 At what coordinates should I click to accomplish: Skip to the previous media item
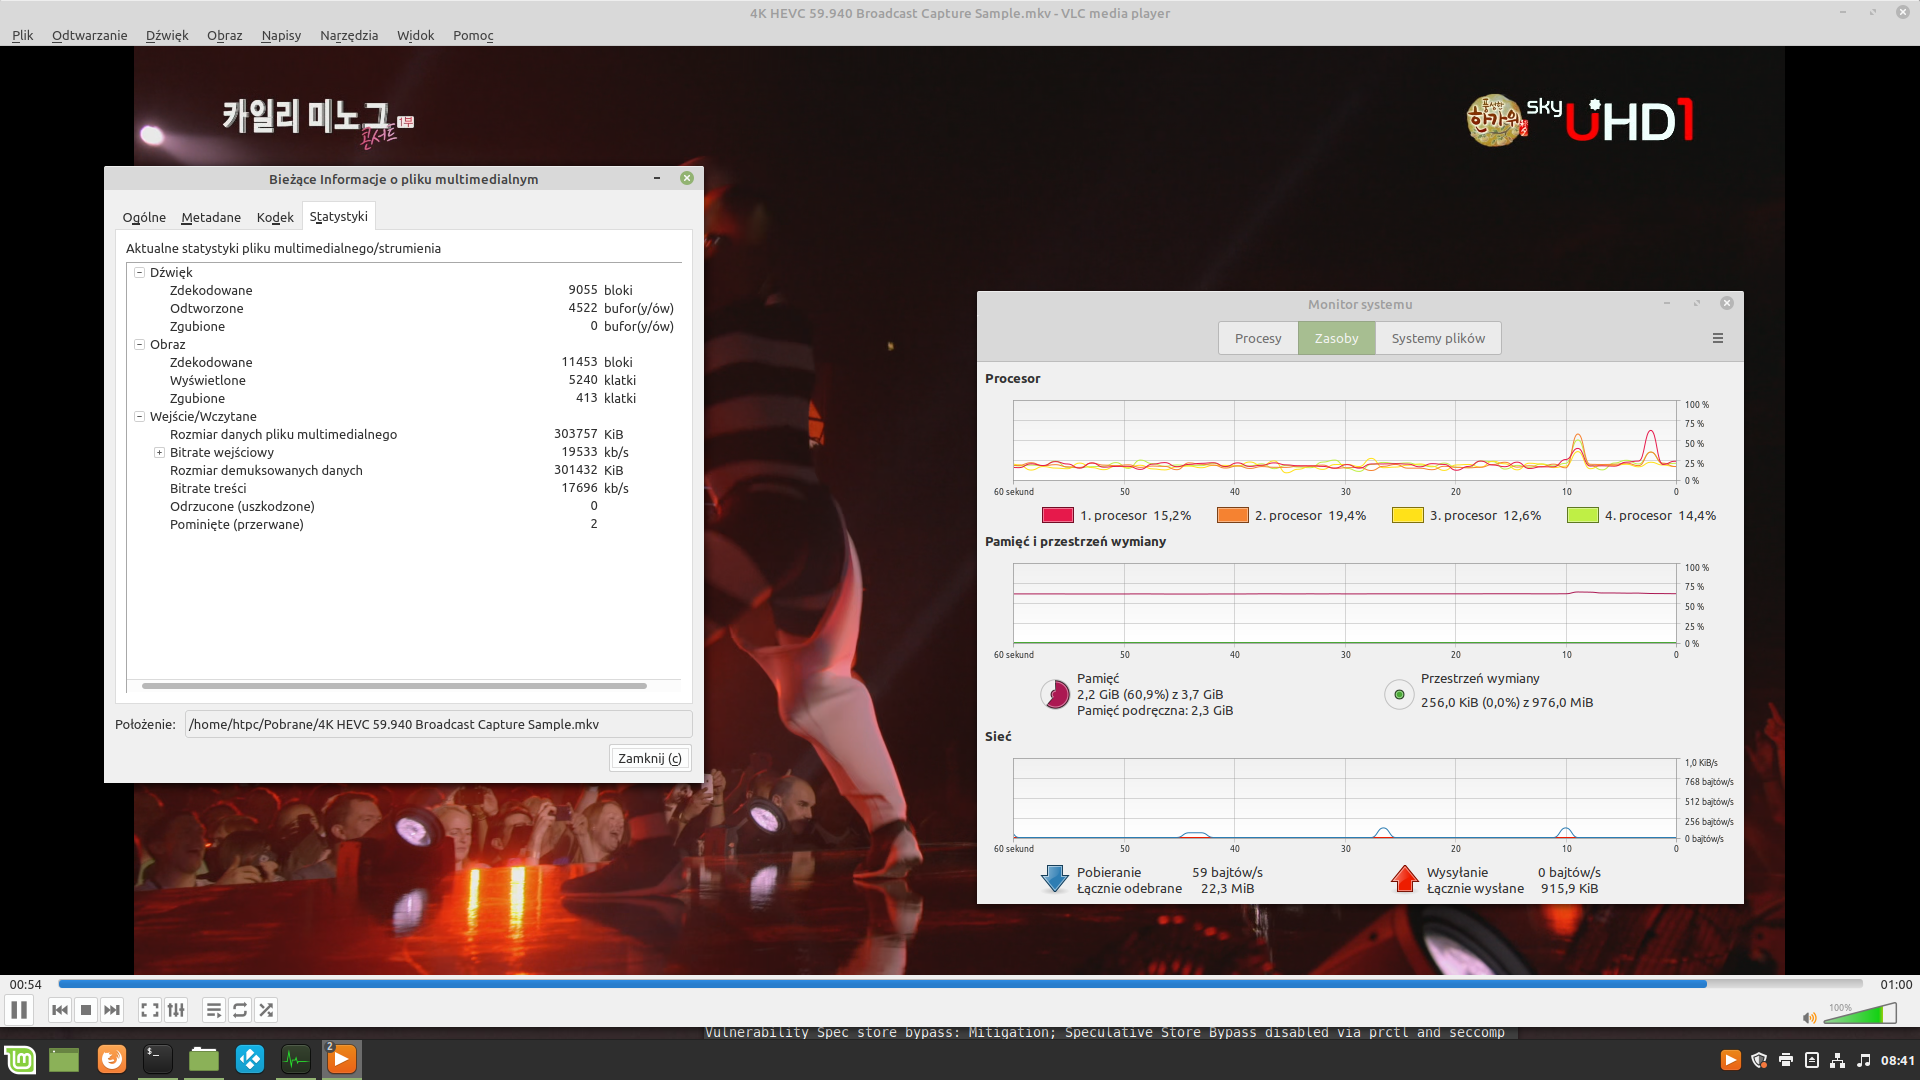coord(60,1010)
